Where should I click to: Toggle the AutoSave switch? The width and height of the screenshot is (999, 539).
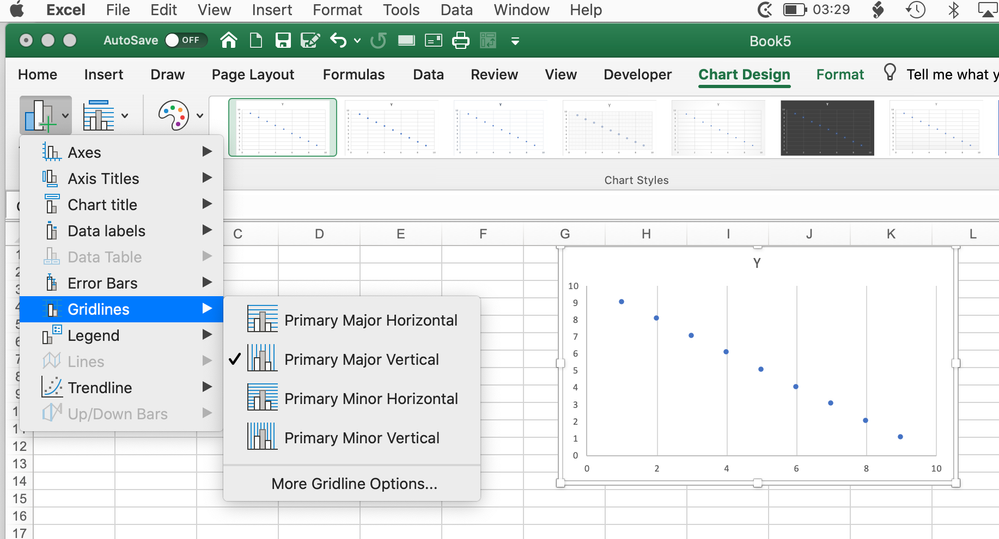tap(185, 40)
